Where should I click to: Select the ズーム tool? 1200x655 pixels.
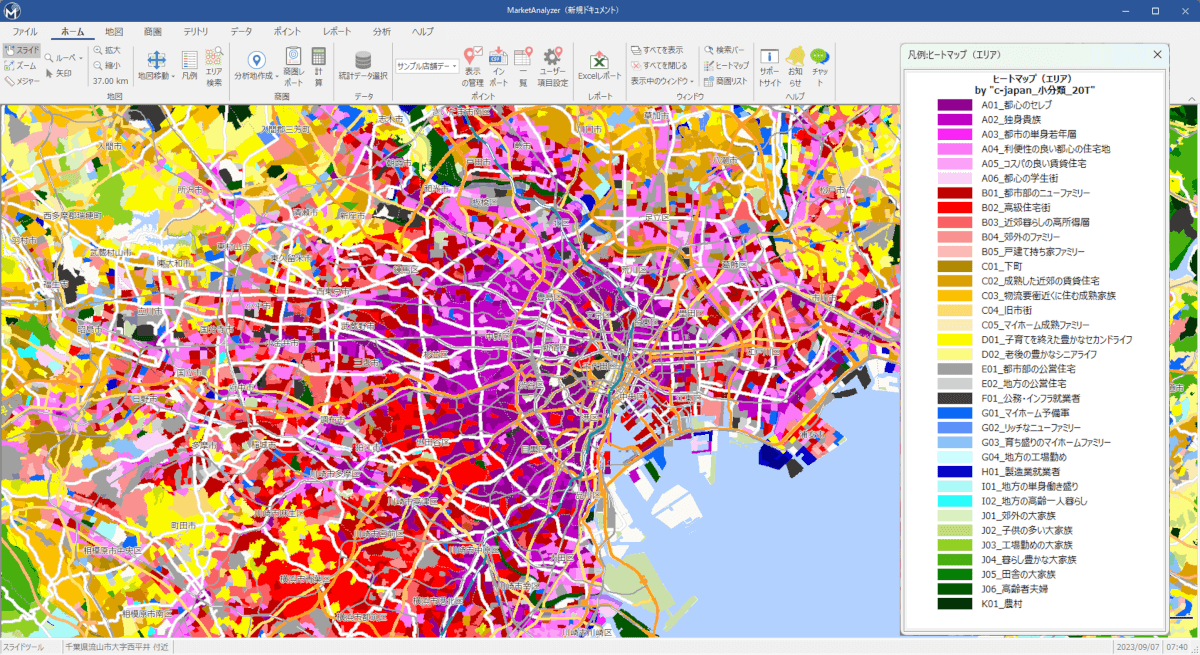coord(22,65)
